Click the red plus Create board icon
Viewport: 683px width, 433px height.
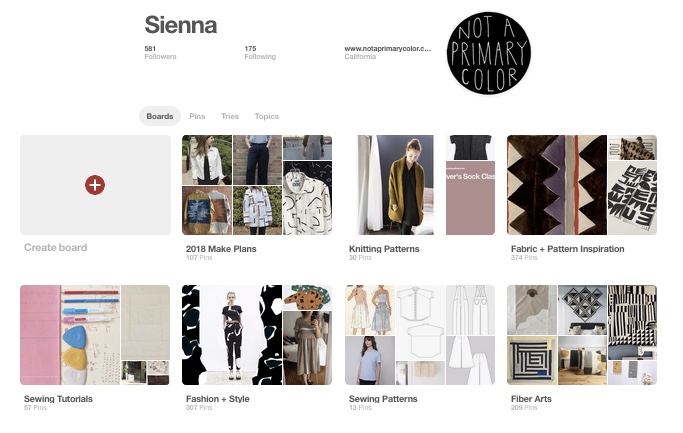point(95,185)
